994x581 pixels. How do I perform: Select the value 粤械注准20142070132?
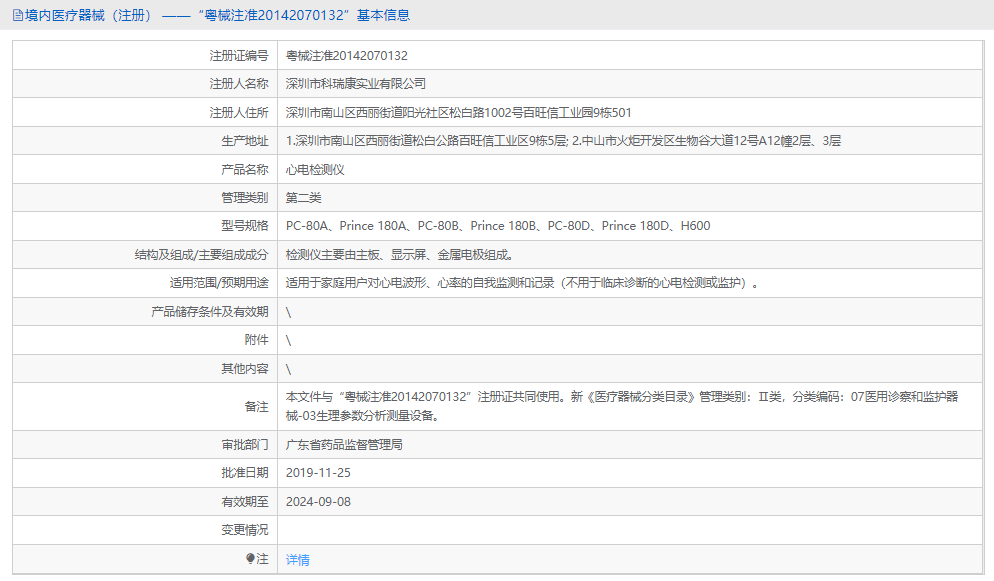click(x=347, y=56)
